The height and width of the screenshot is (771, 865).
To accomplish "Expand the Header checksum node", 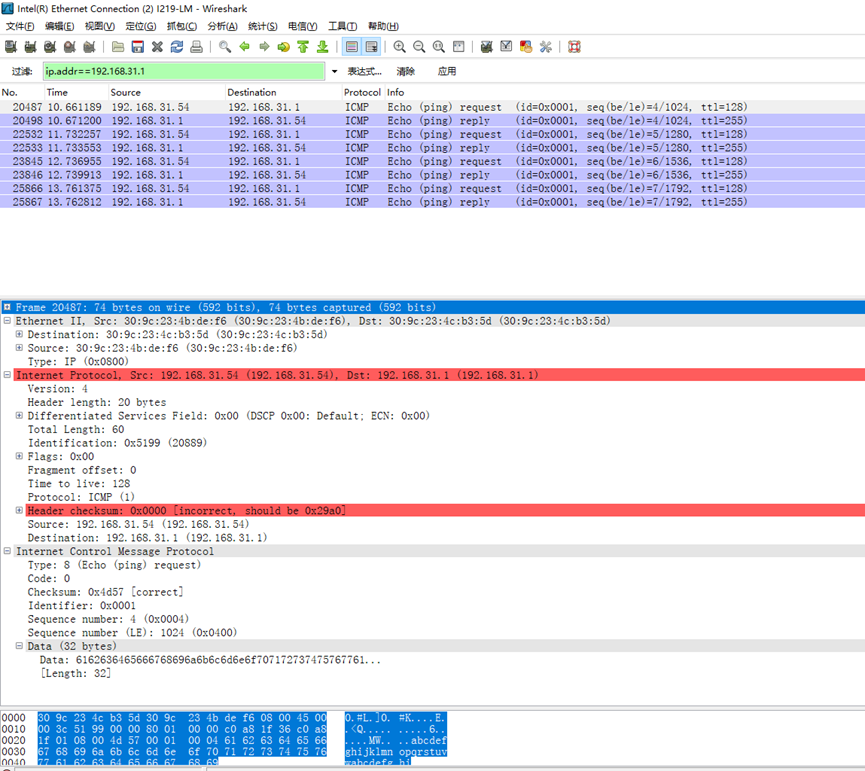I will coord(19,510).
